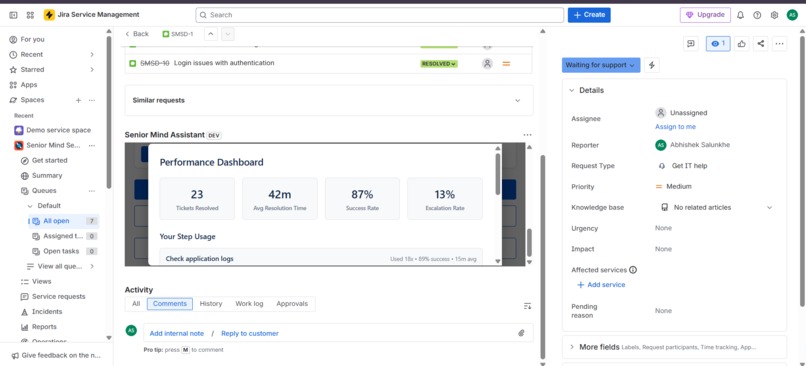Open the notifications bell
The width and height of the screenshot is (806, 366).
(740, 15)
